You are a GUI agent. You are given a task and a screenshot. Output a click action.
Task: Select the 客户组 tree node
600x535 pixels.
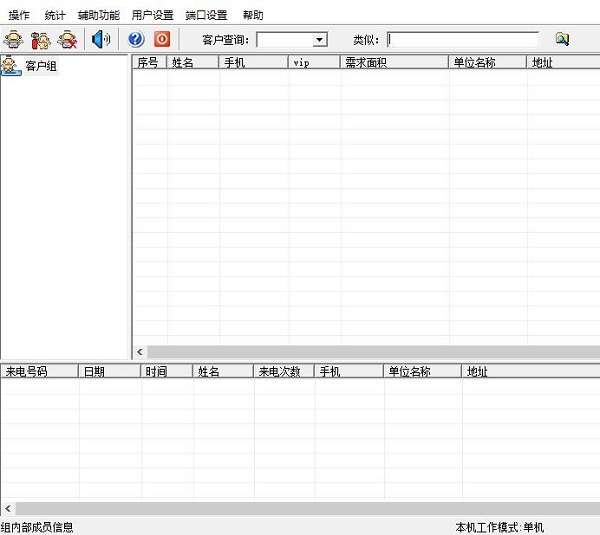(41, 66)
